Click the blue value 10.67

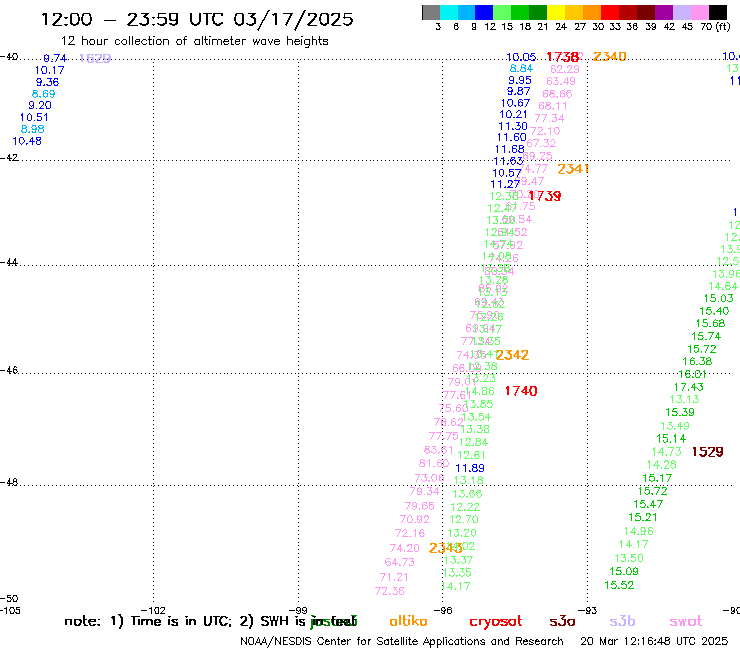point(515,103)
